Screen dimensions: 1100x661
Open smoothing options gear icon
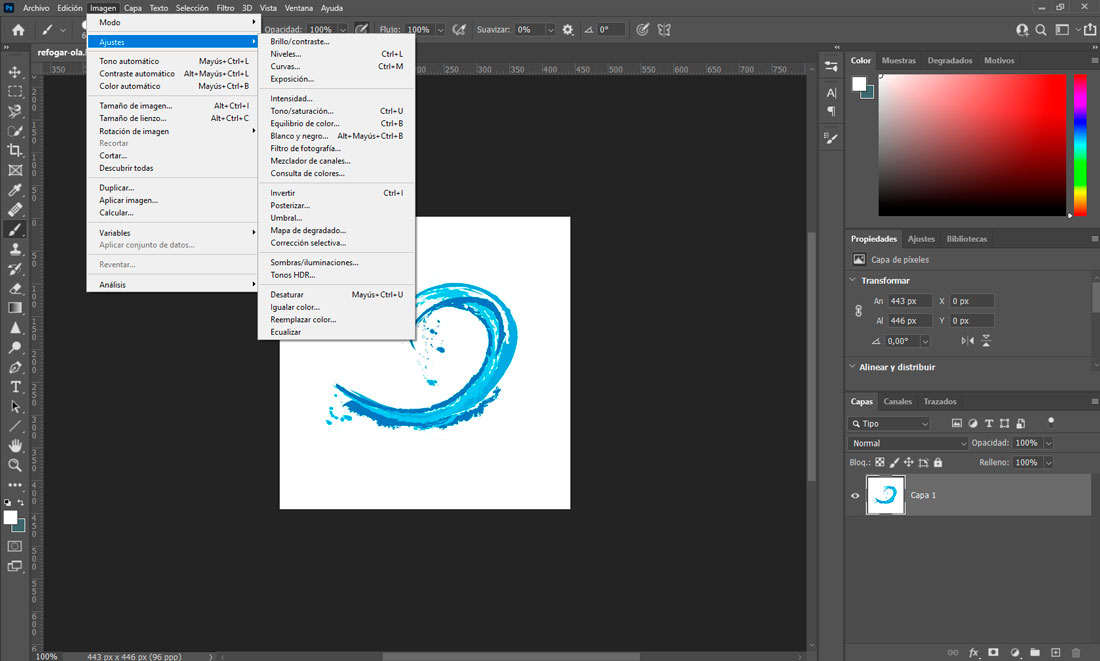(x=568, y=30)
